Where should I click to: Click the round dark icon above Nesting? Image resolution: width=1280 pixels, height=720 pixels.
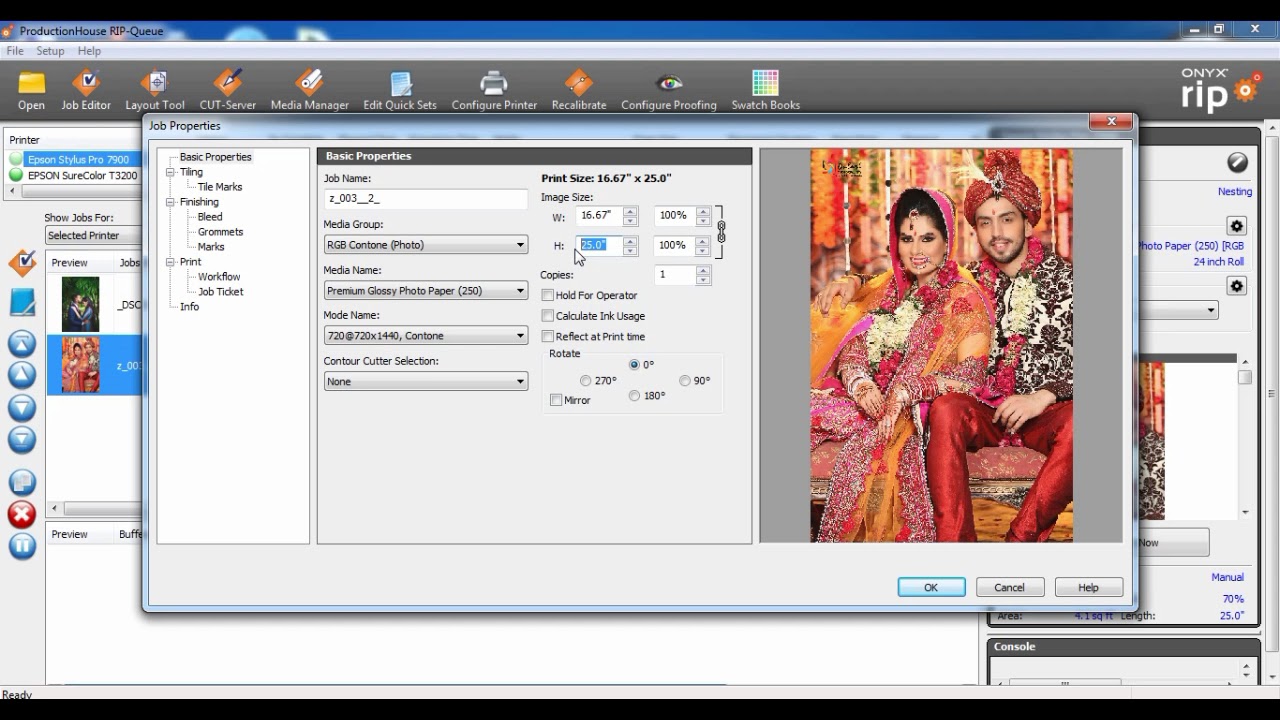click(x=1237, y=162)
